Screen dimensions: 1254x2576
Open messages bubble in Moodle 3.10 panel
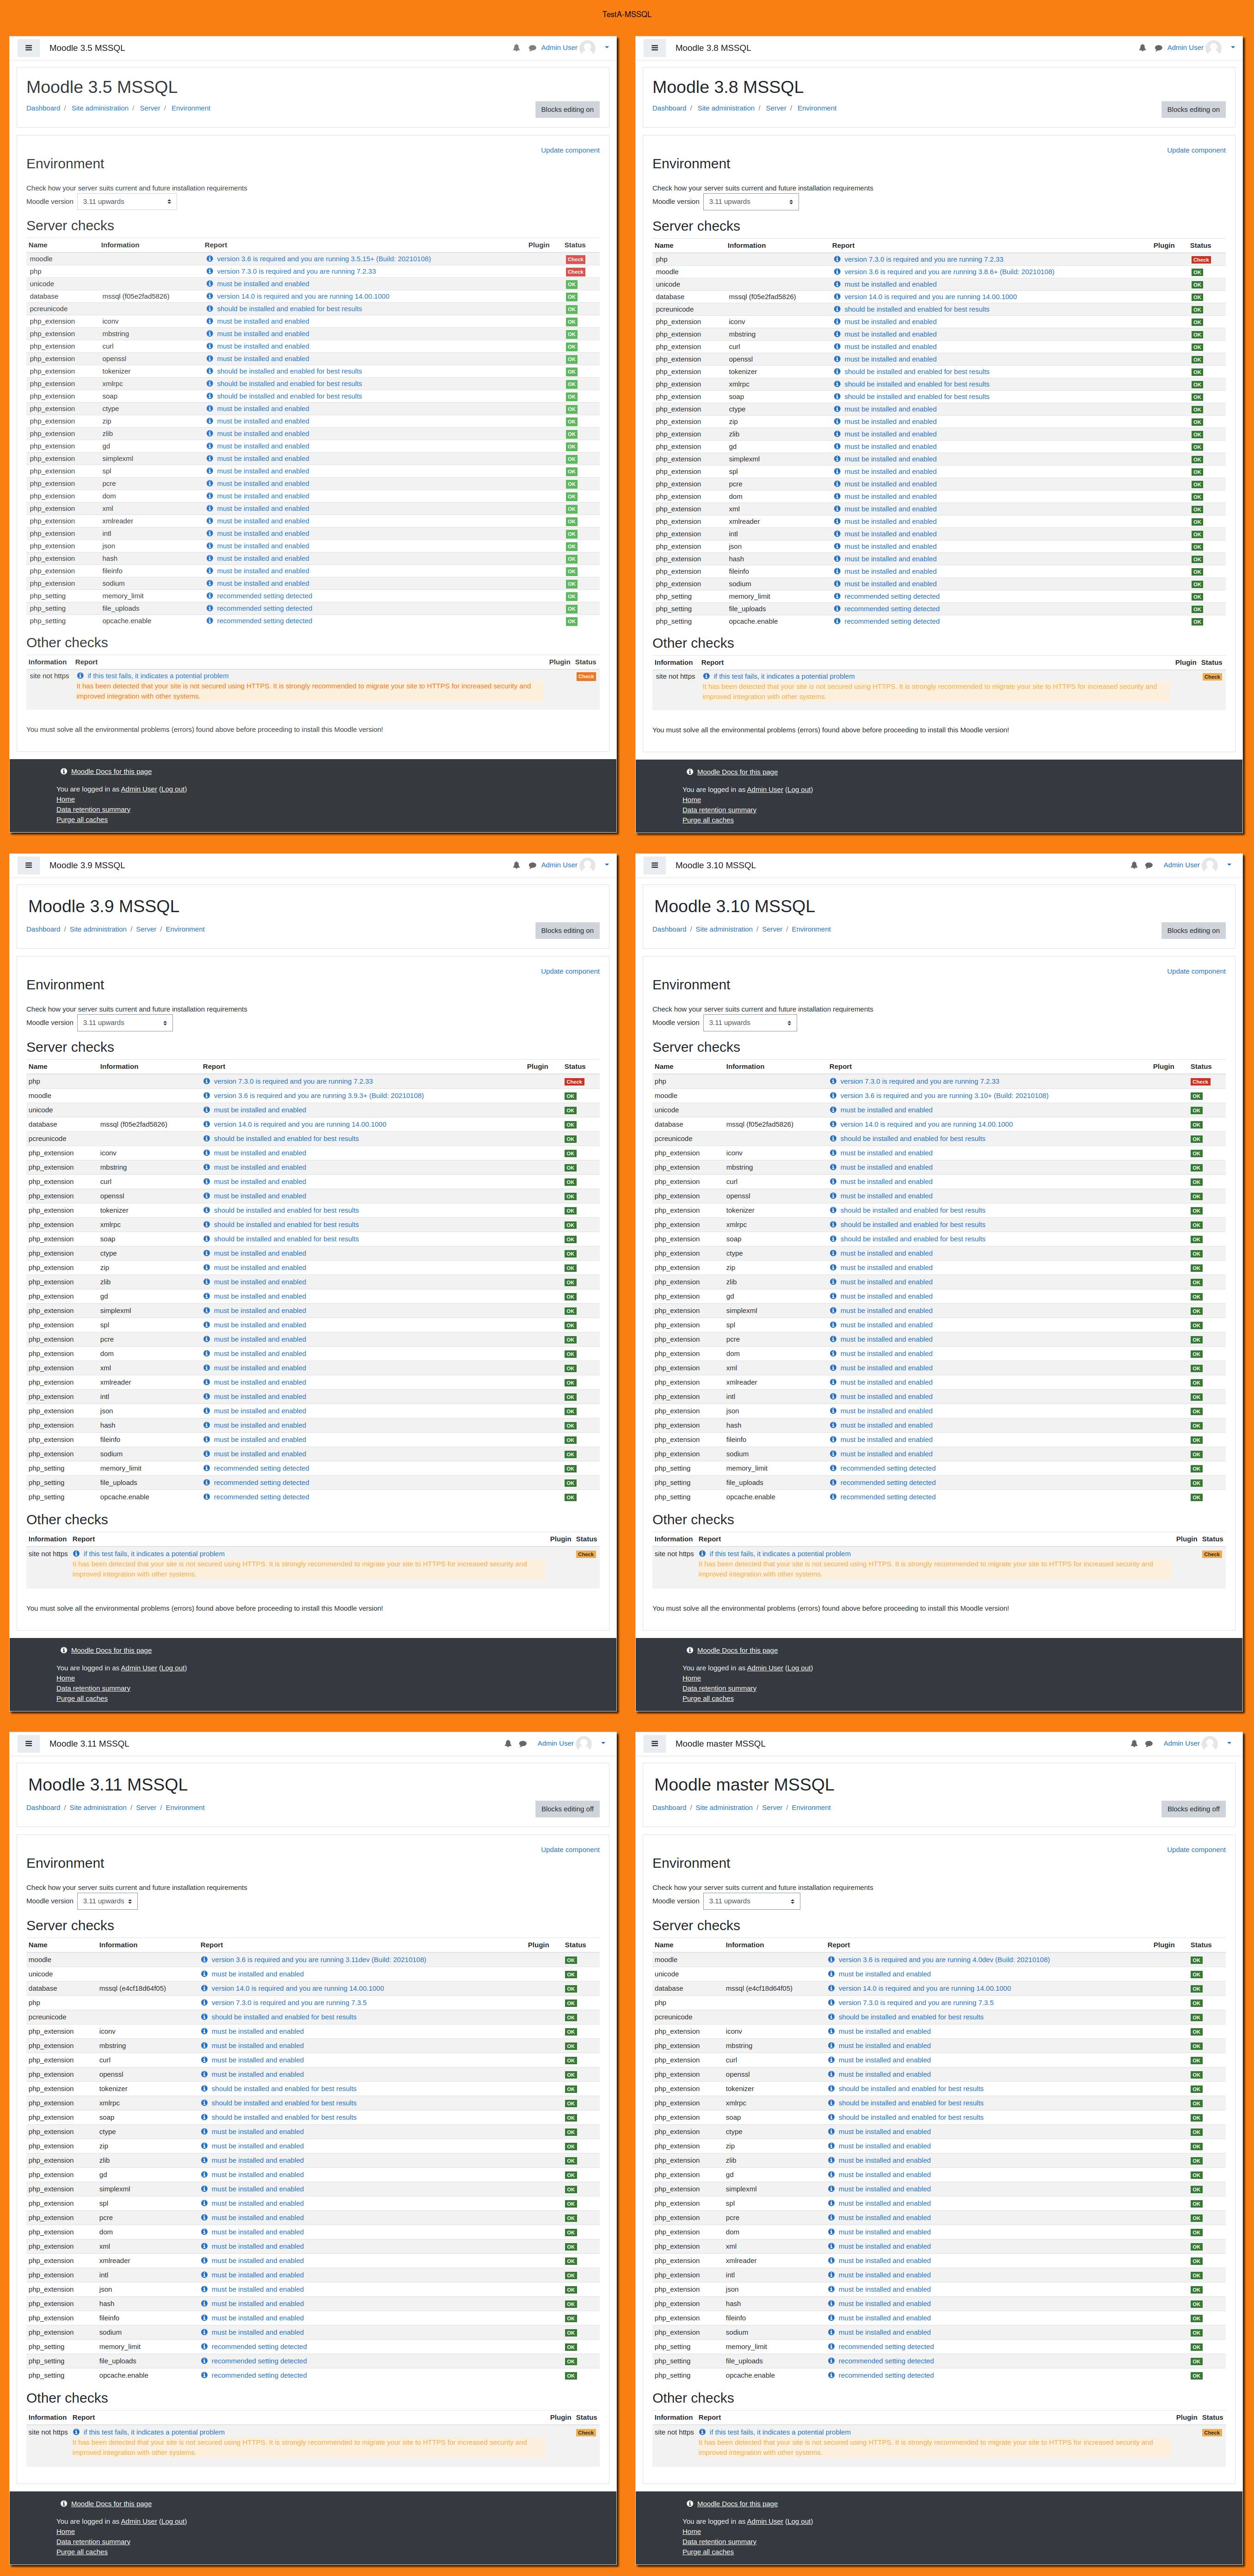point(1149,865)
